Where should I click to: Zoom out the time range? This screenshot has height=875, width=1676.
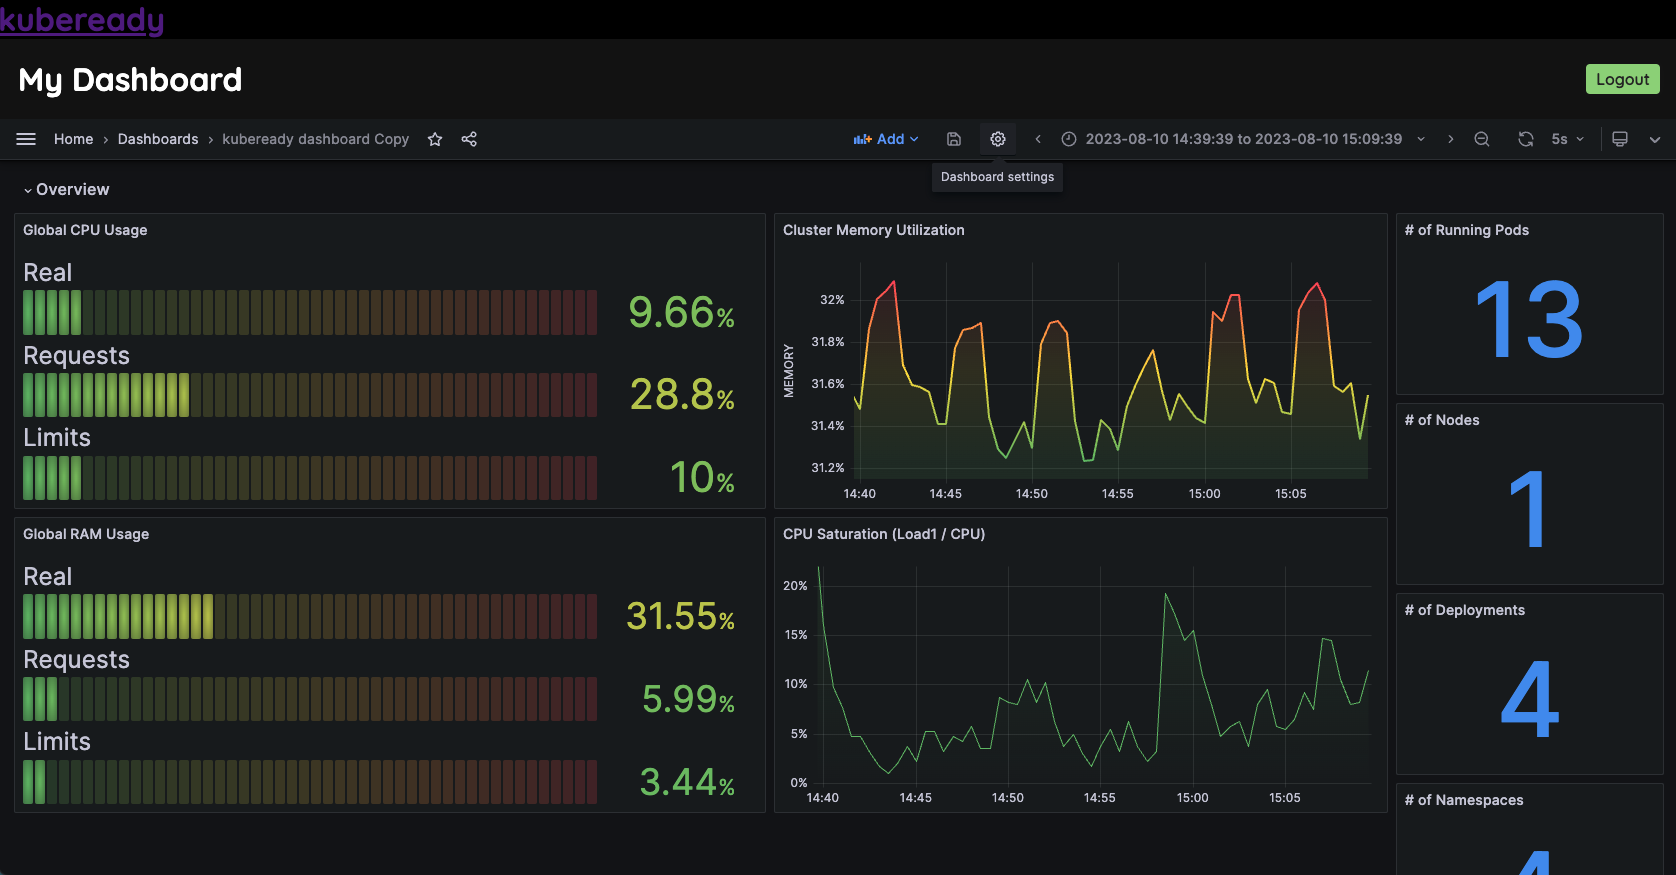tap(1482, 139)
